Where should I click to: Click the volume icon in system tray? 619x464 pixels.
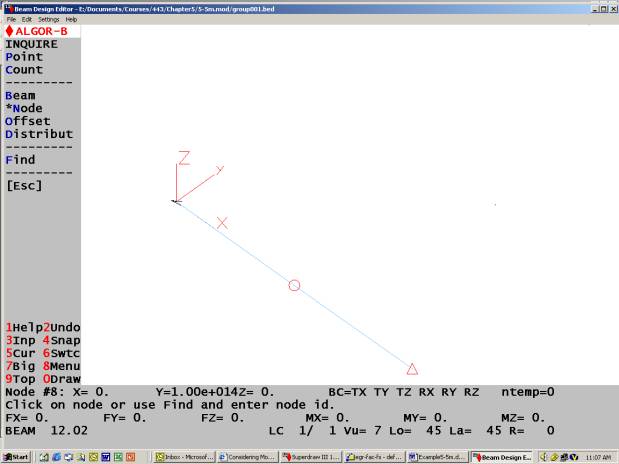tap(544, 457)
